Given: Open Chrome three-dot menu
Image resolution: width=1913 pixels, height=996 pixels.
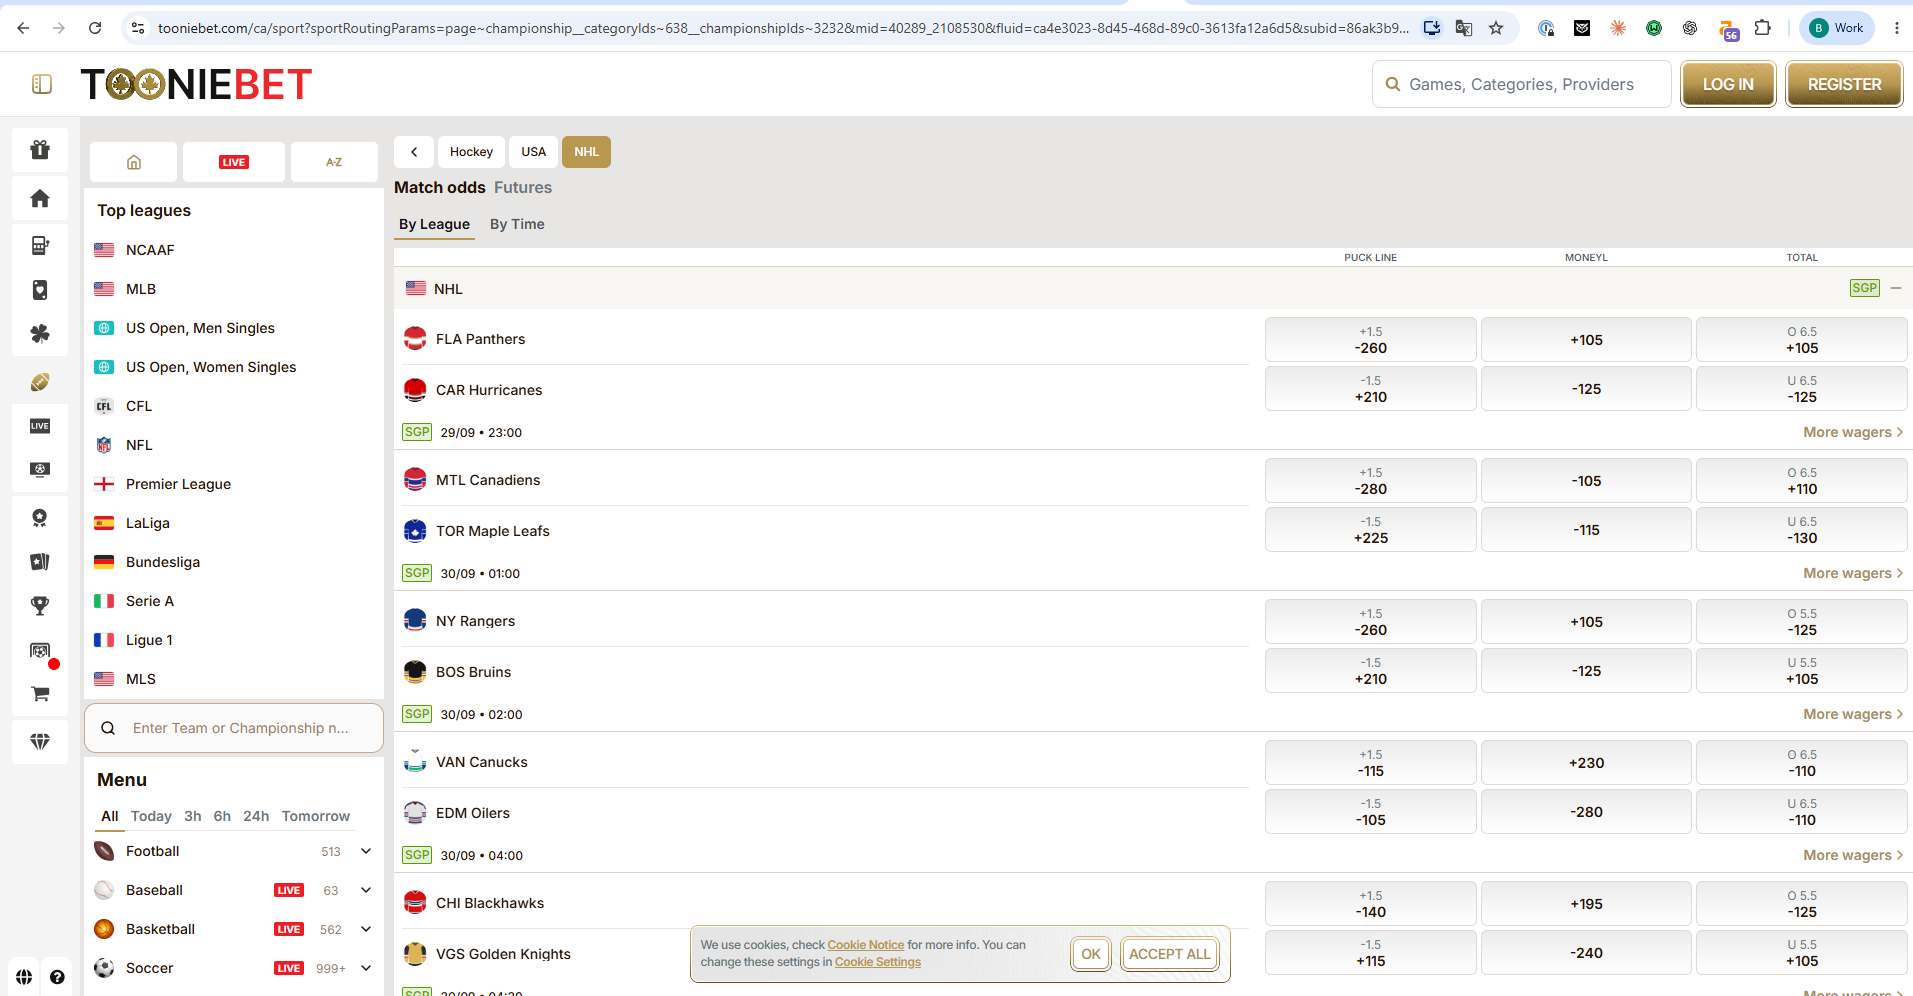Looking at the screenshot, I should tap(1896, 28).
